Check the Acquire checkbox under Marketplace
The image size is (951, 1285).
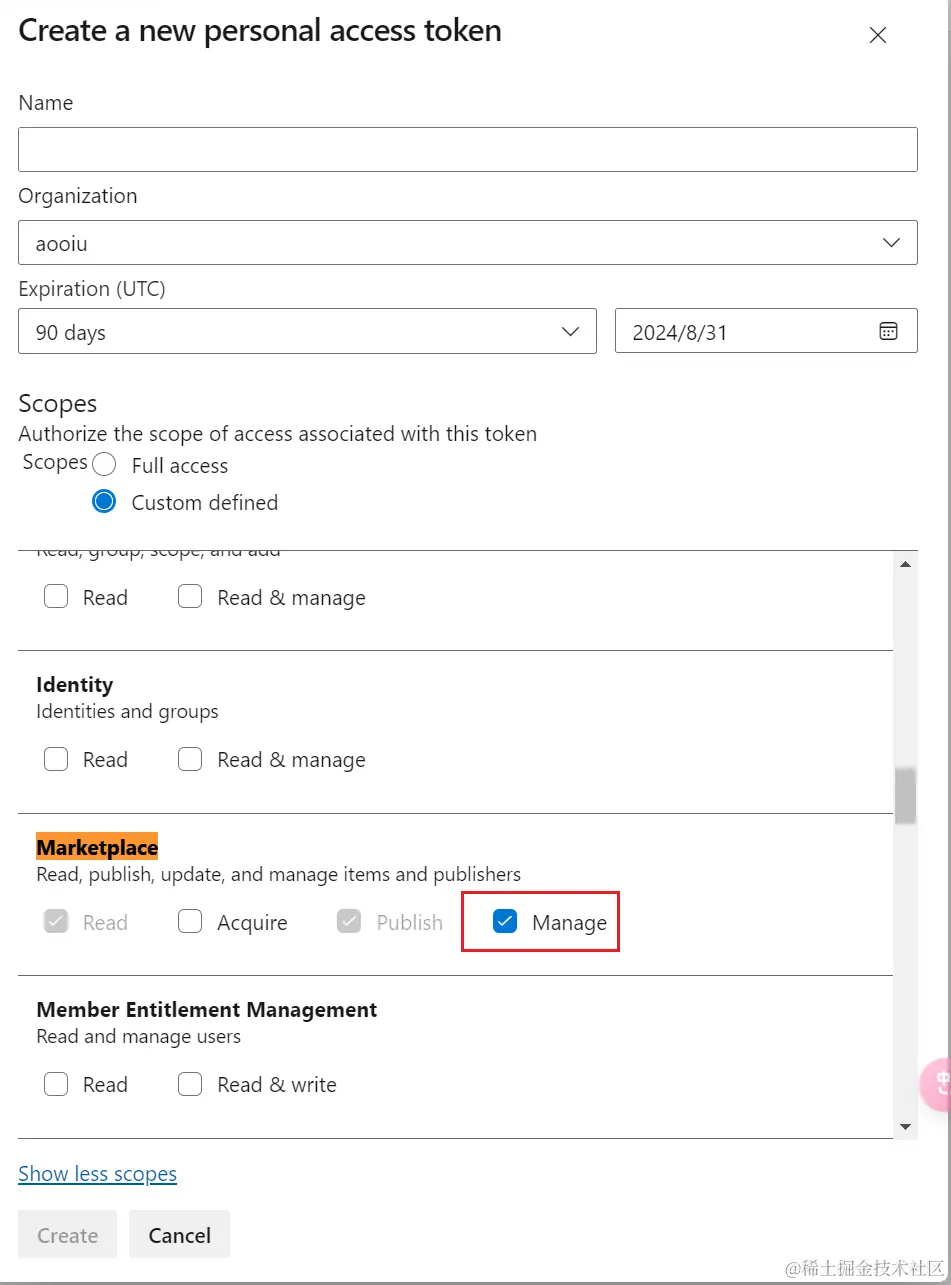190,922
